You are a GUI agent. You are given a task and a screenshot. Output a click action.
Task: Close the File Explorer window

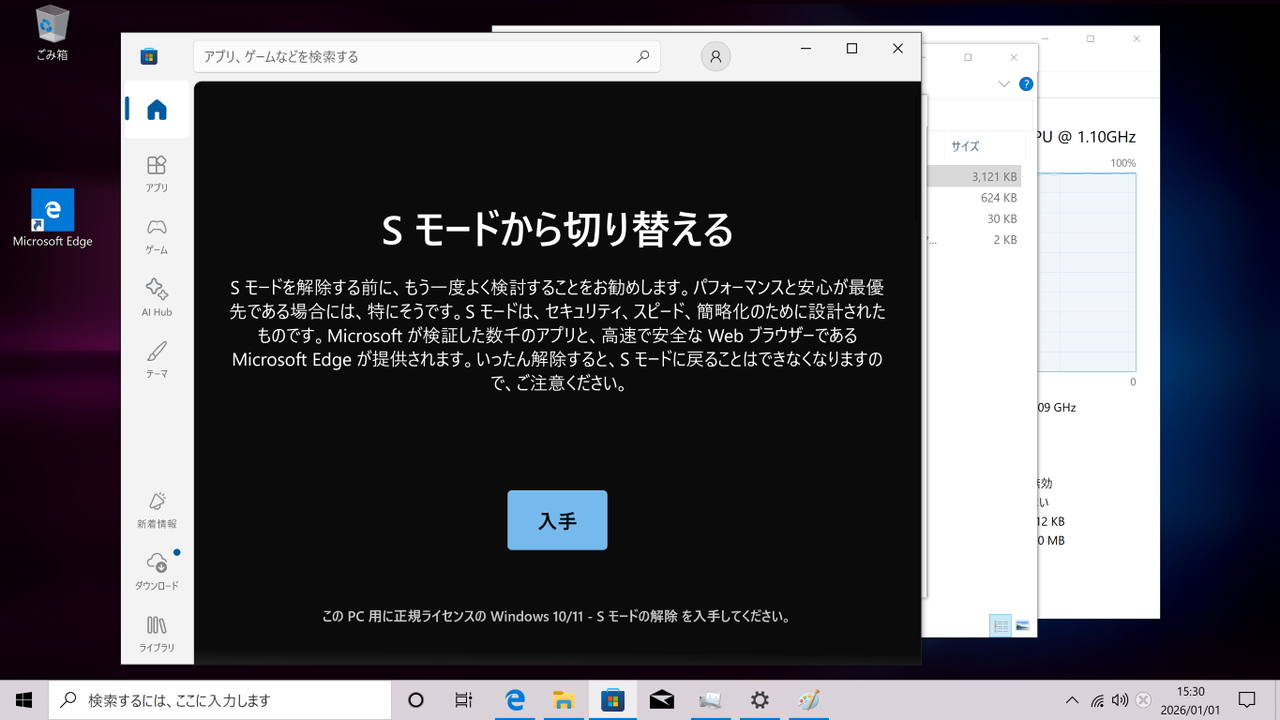pyautogui.click(x=1014, y=57)
